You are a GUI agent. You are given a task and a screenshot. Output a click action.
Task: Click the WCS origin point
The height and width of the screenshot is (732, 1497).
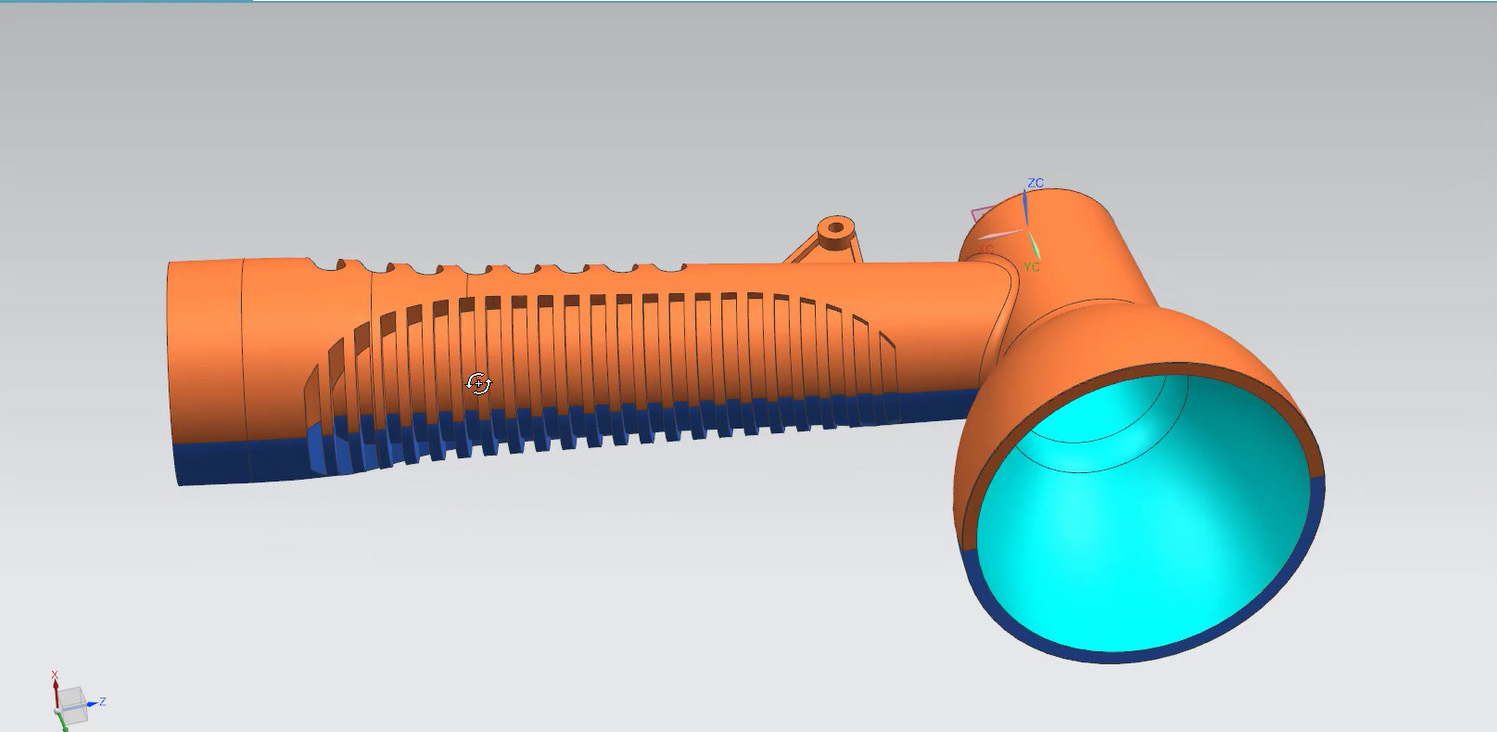click(x=1027, y=227)
